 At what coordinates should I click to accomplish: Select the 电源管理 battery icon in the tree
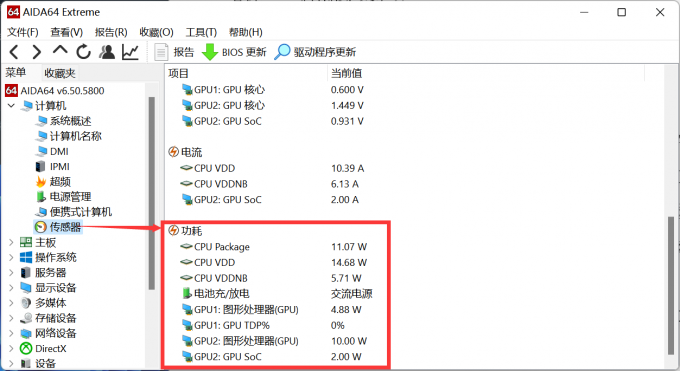click(x=41, y=197)
